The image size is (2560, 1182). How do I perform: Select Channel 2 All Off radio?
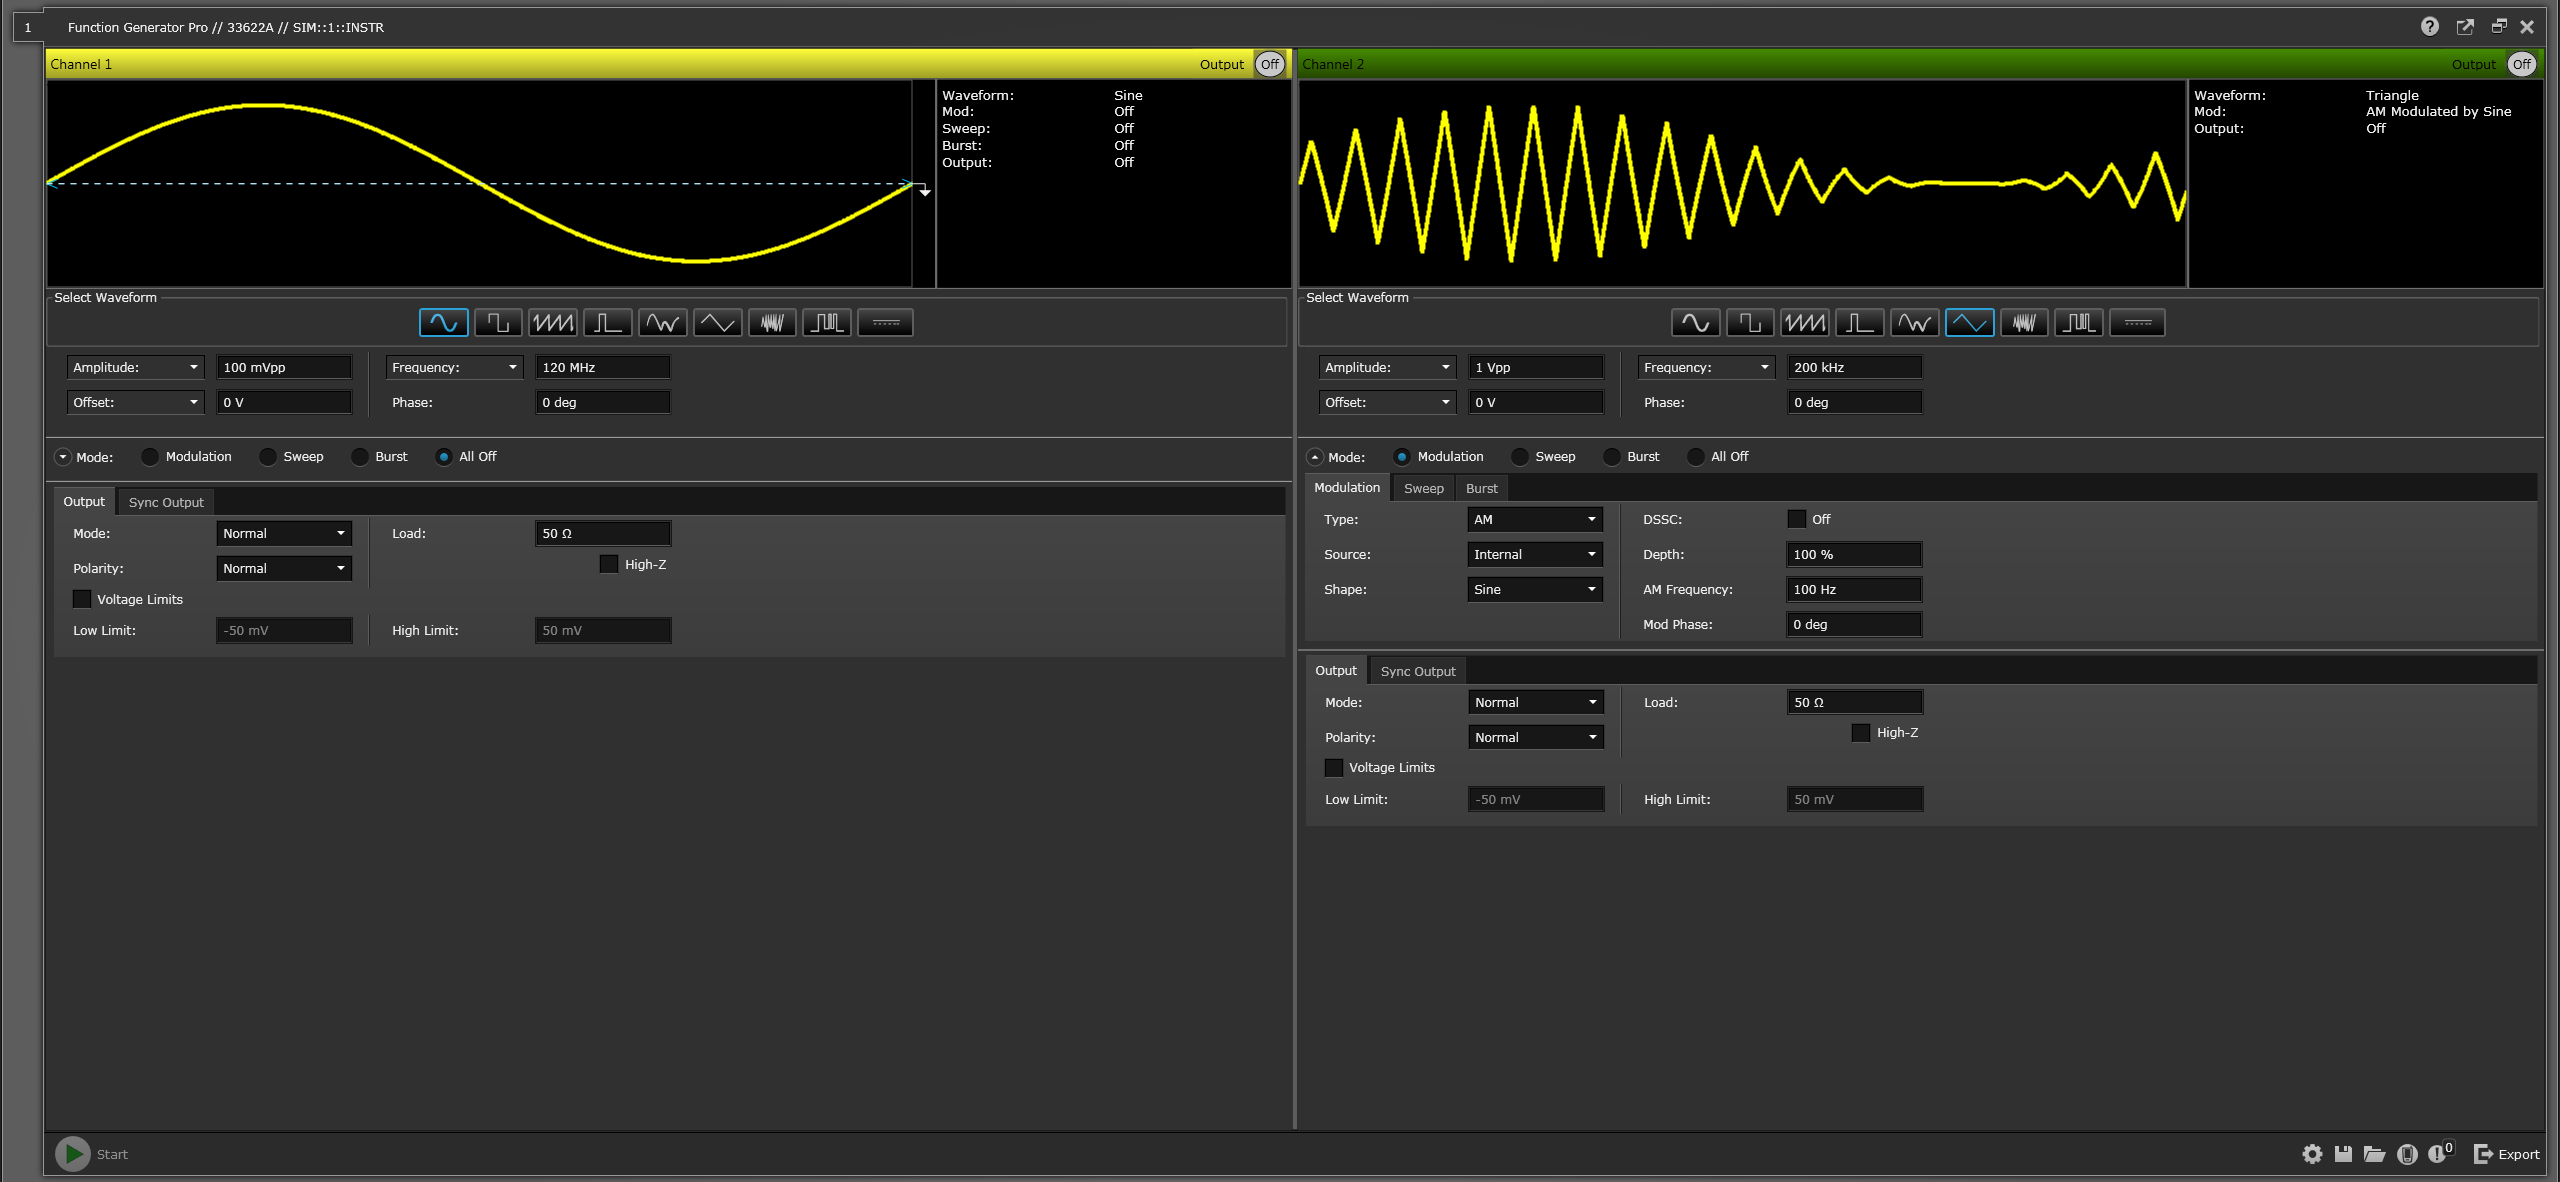point(1696,457)
